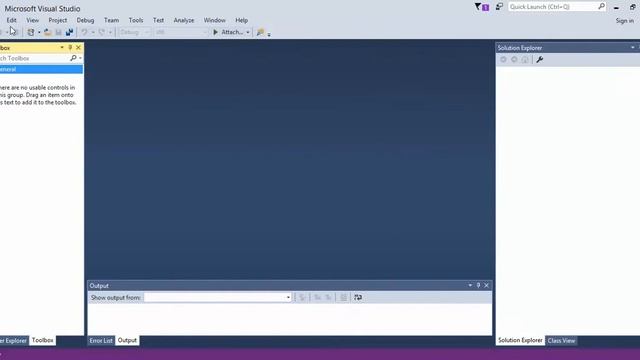This screenshot has height=360, width=640.
Task: Open the Debug menu
Action: point(85,20)
